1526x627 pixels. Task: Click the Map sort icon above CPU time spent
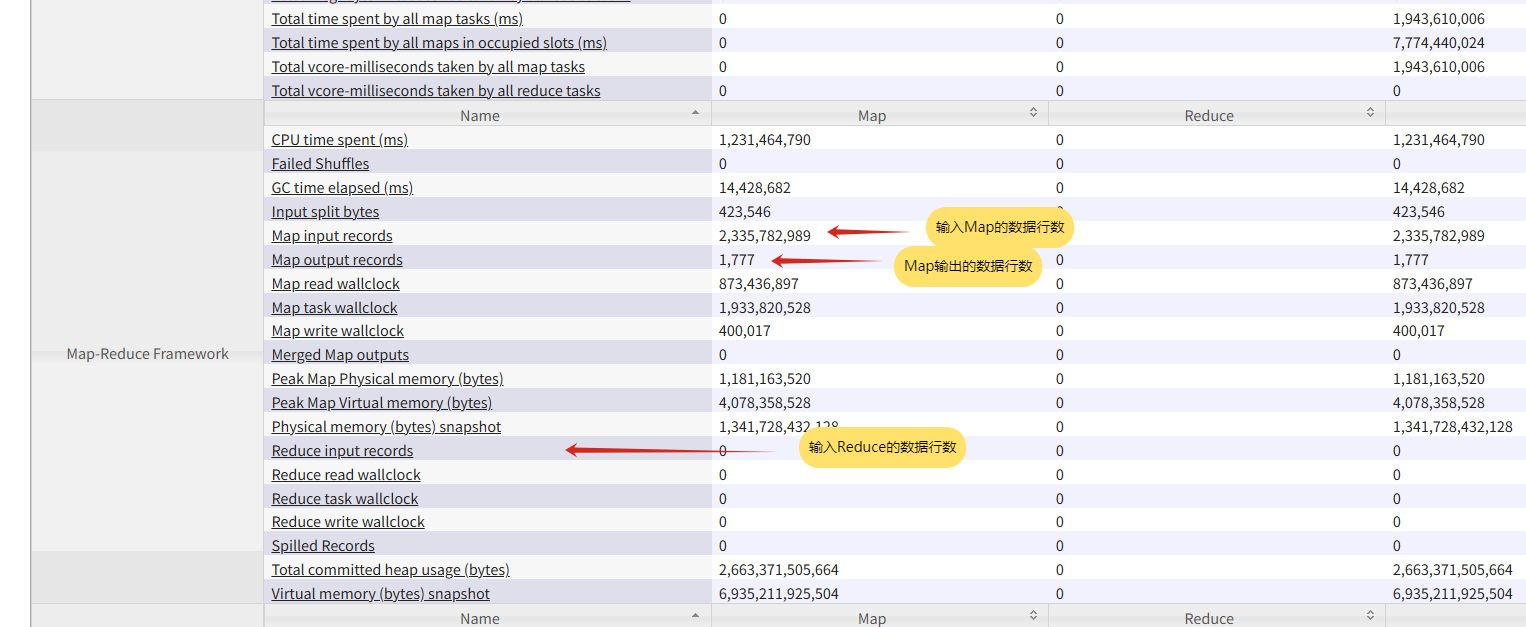coord(1033,114)
